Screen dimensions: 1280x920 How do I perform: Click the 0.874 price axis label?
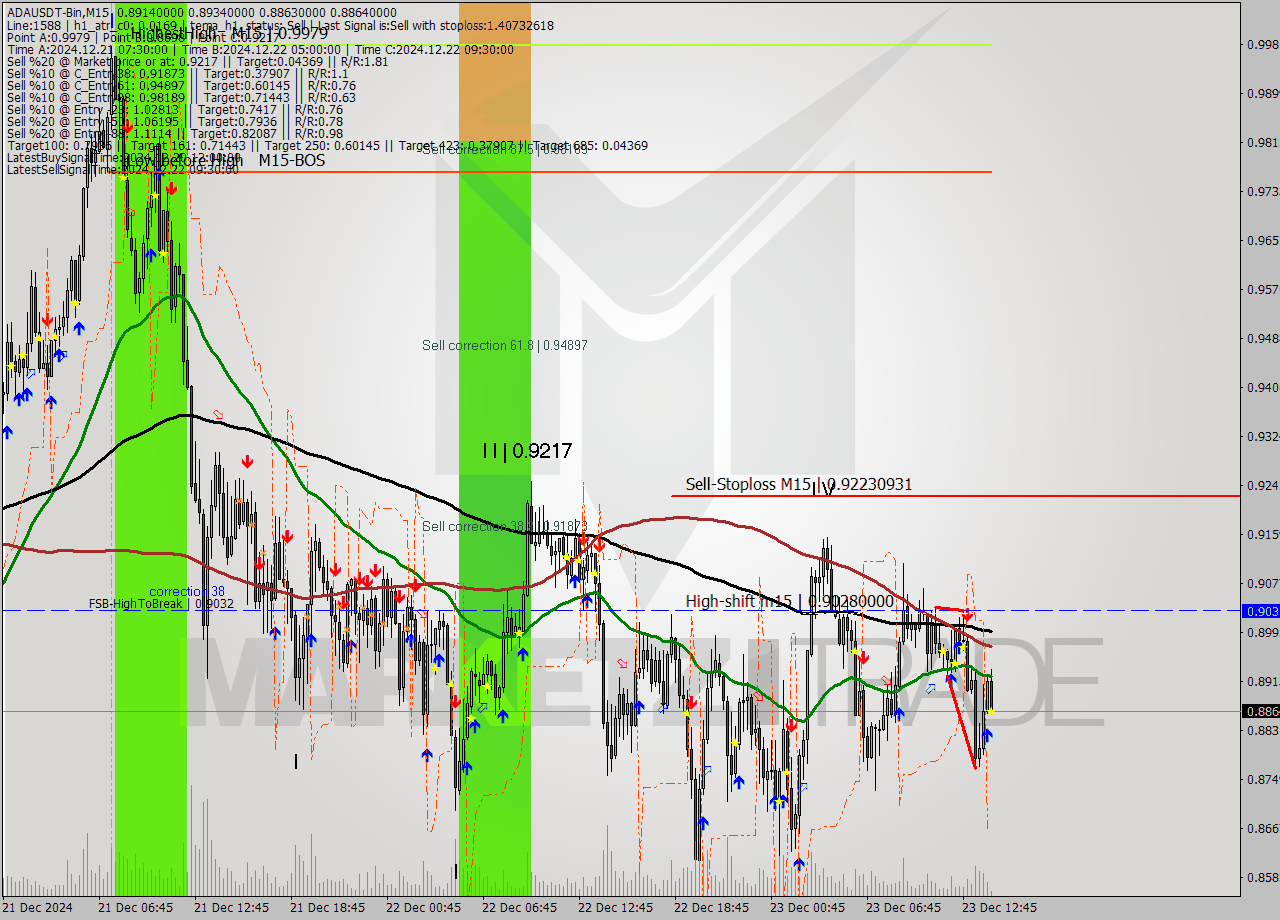tap(1261, 779)
